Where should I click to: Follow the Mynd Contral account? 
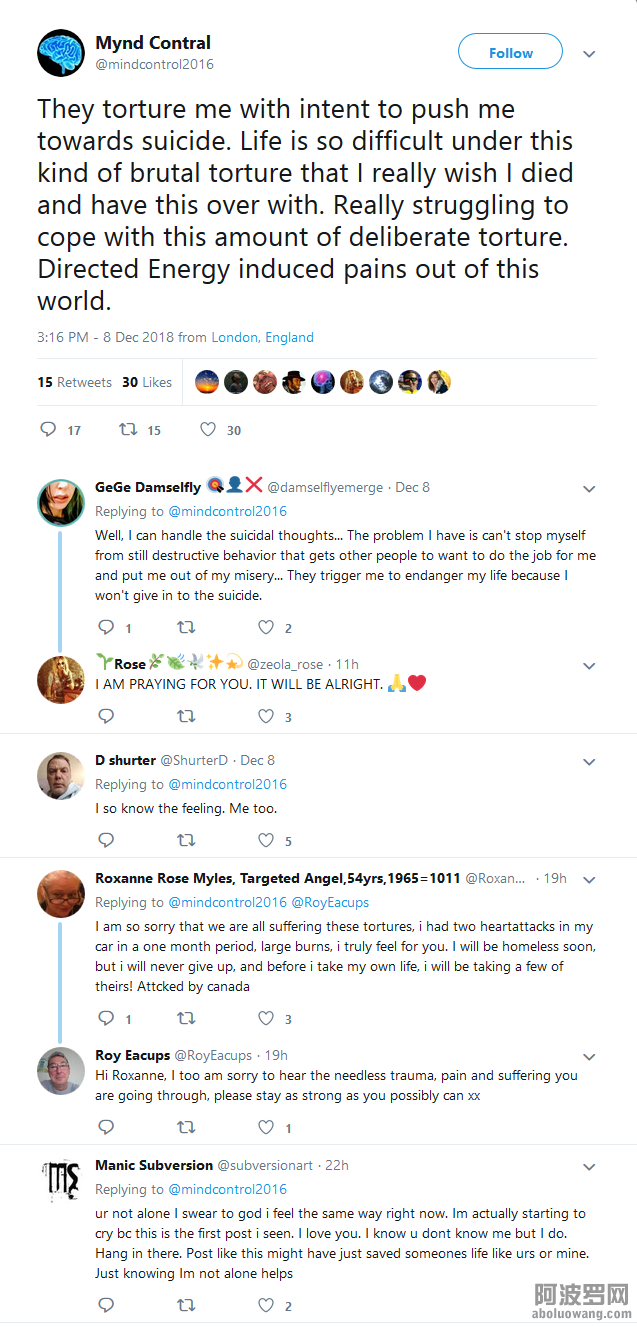click(x=510, y=53)
